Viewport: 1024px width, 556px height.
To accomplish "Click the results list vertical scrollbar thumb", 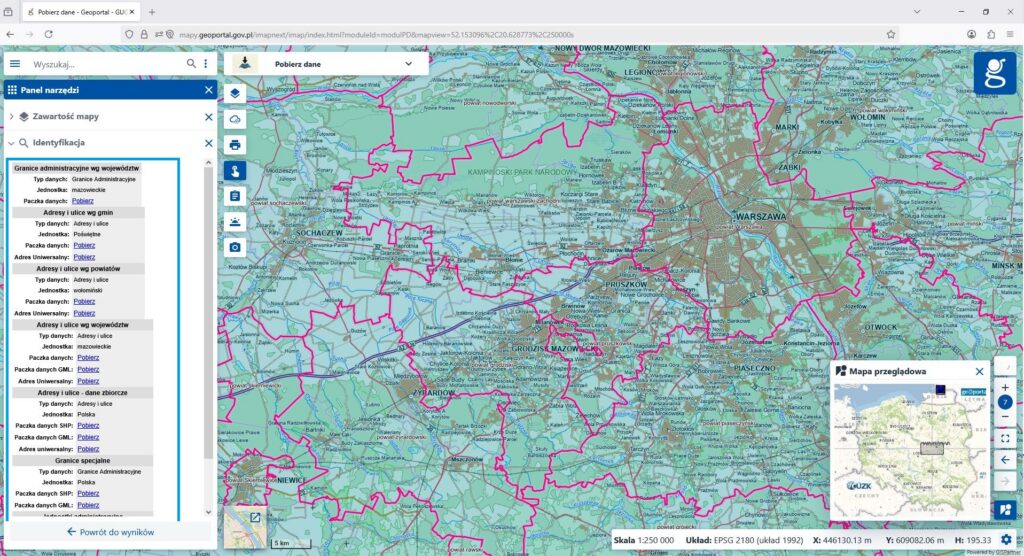I will (208, 312).
